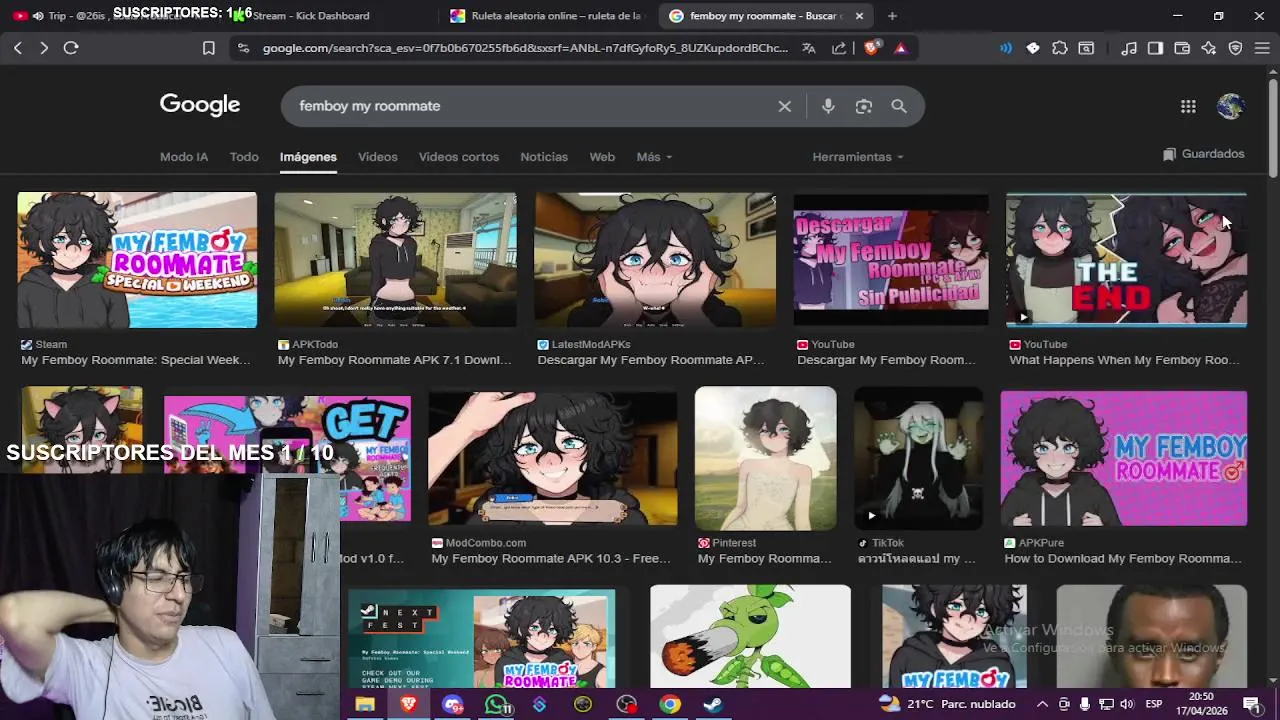The image size is (1280, 720).
Task: Switch to the Videos tab
Action: (378, 157)
